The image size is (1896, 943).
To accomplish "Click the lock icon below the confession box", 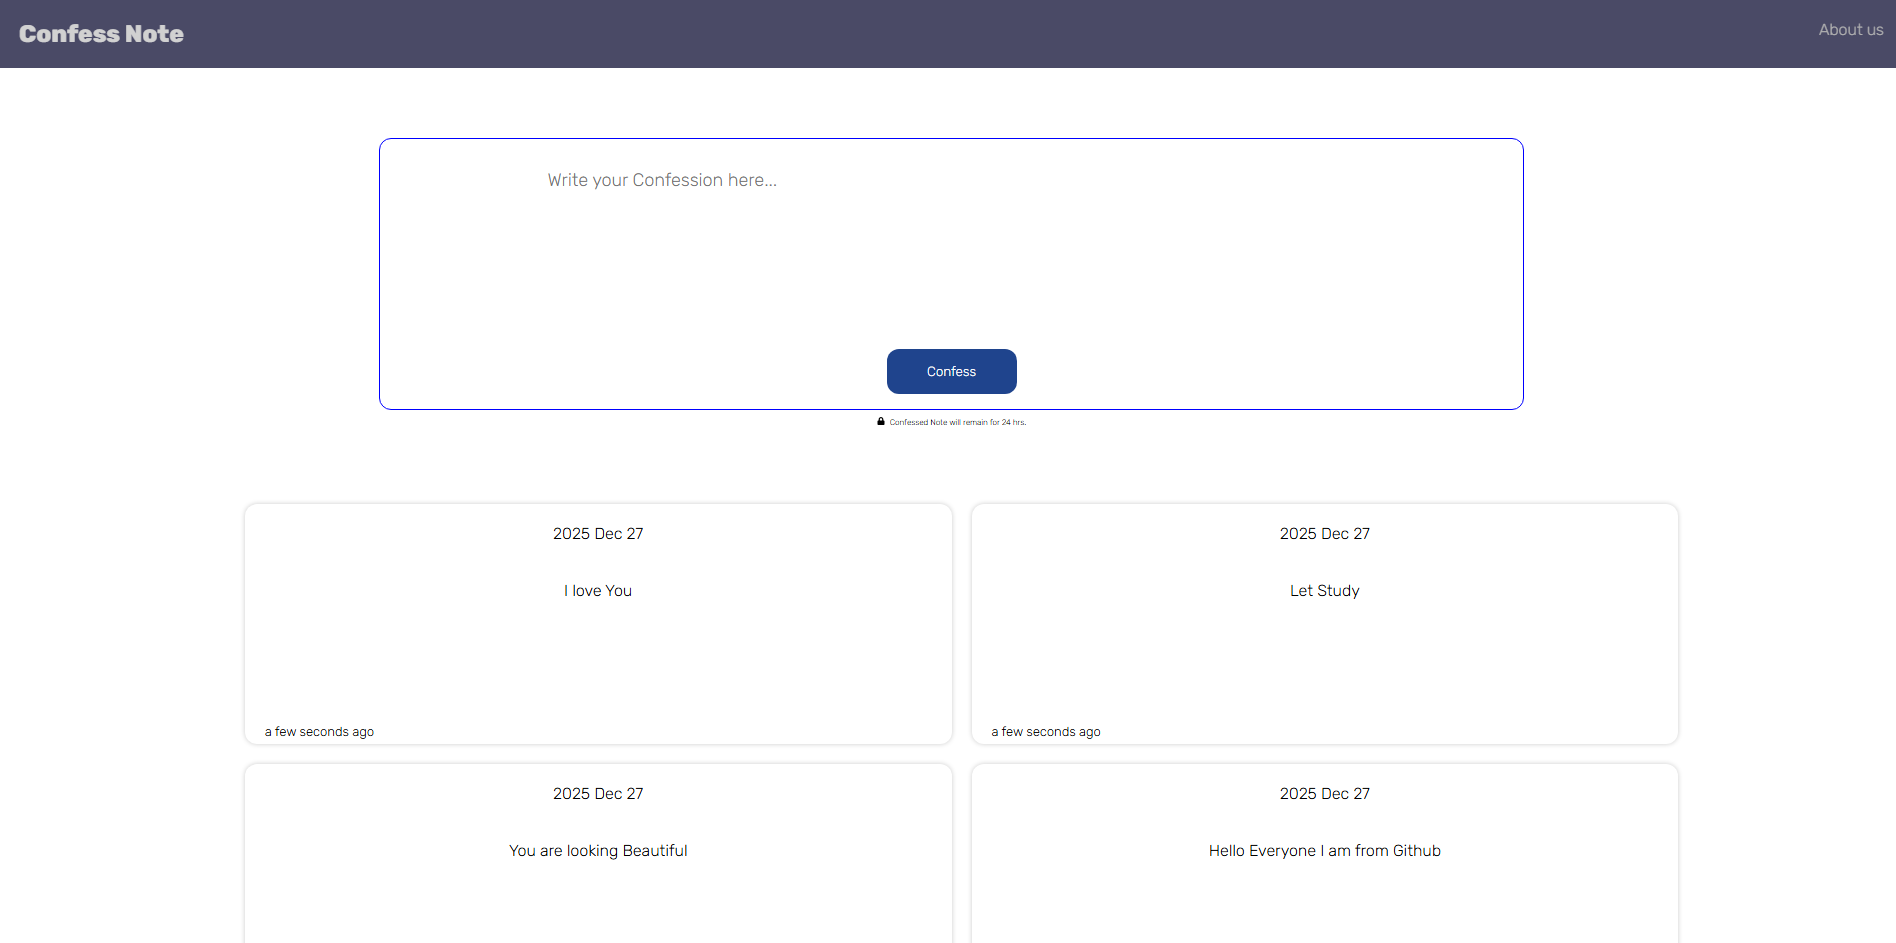I will click(881, 422).
